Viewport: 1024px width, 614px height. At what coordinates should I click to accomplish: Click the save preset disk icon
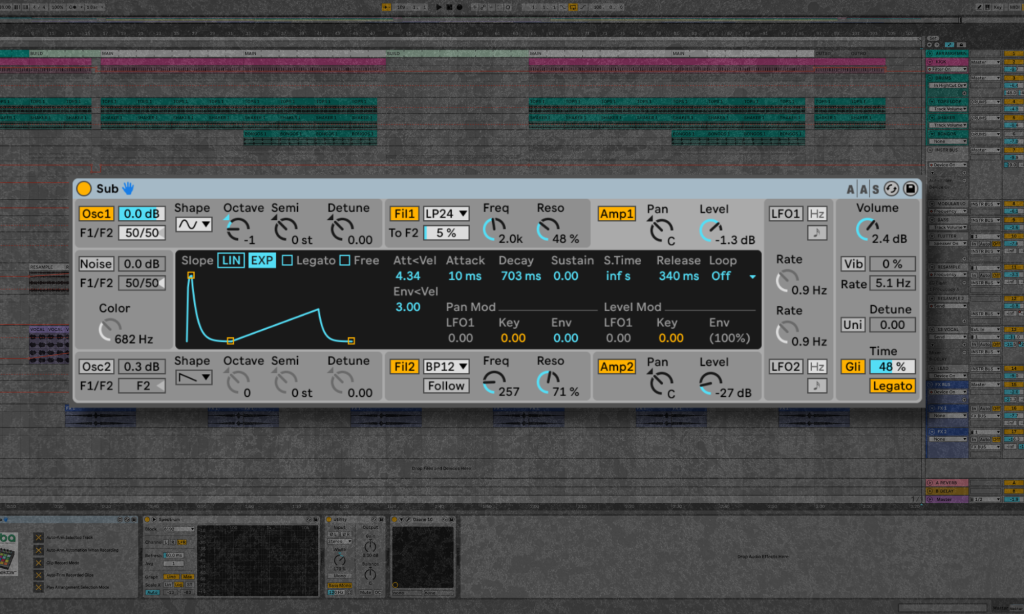(910, 188)
